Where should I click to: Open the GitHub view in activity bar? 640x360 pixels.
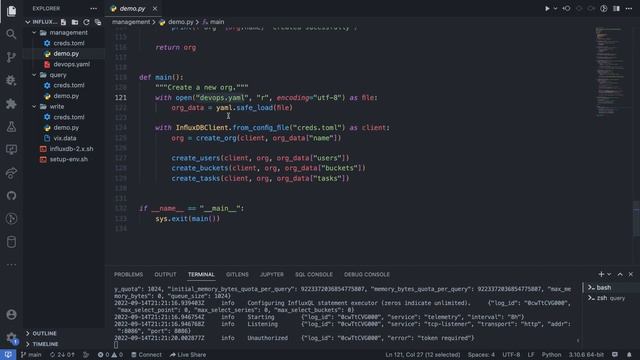pos(11,196)
